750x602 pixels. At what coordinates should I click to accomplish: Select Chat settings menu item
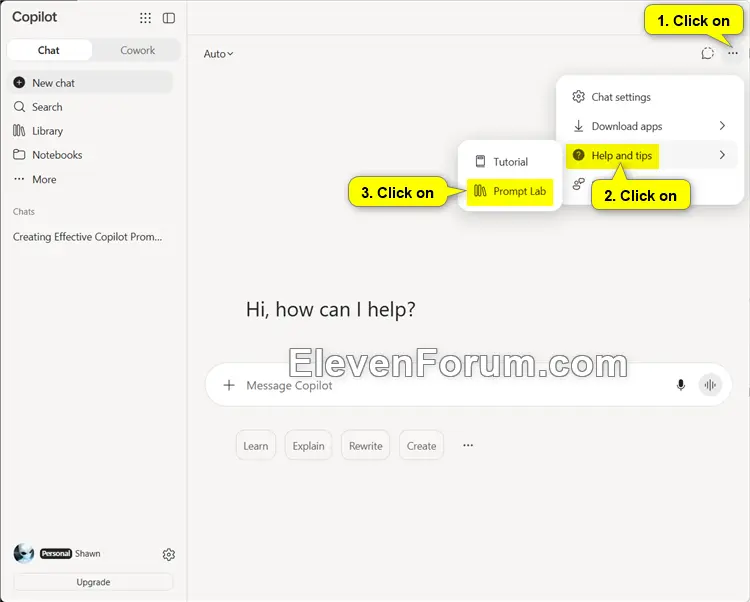pyautogui.click(x=651, y=97)
